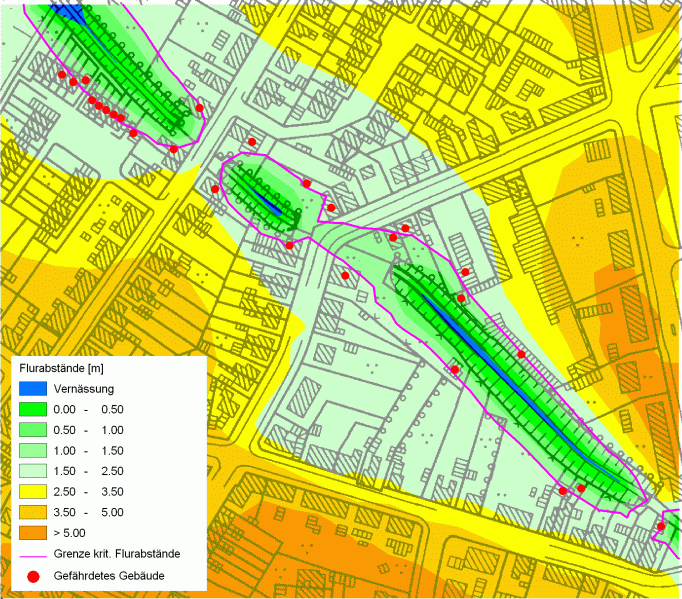Screen dimensions: 682x599
Task: Click the 0.50 - 1.00 legend color box
Action: coord(34,430)
